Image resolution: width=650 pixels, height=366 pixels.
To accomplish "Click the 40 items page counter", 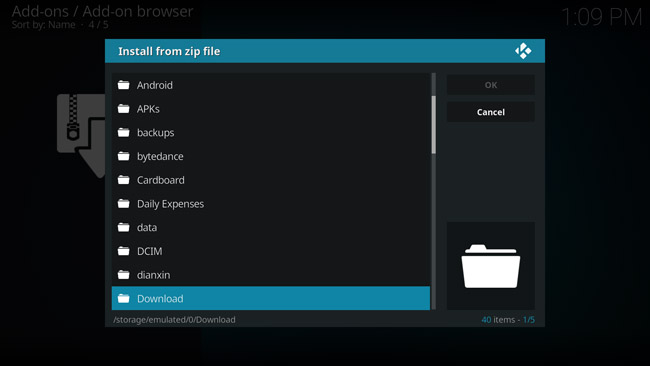I will pyautogui.click(x=508, y=320).
